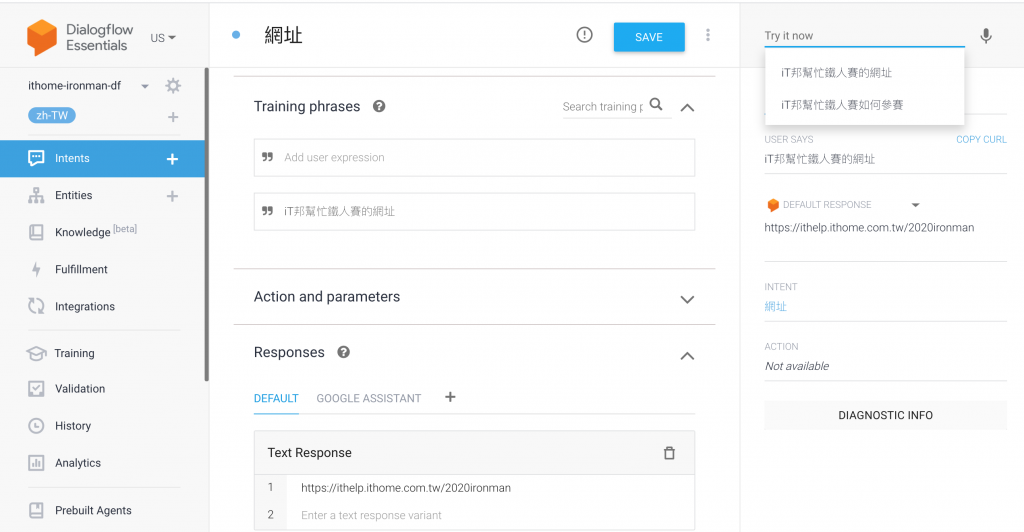Image resolution: width=1024 pixels, height=532 pixels.
Task: Expand the Action and parameters section
Action: click(x=686, y=298)
